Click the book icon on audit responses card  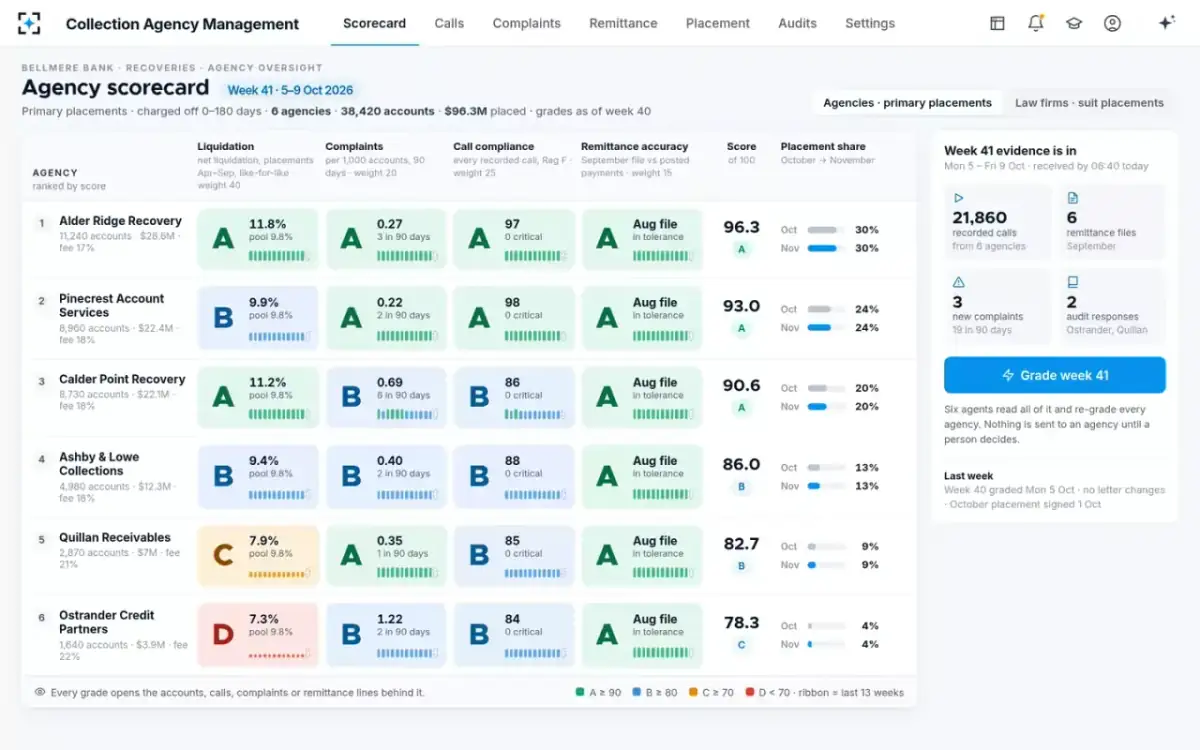pos(1073,283)
